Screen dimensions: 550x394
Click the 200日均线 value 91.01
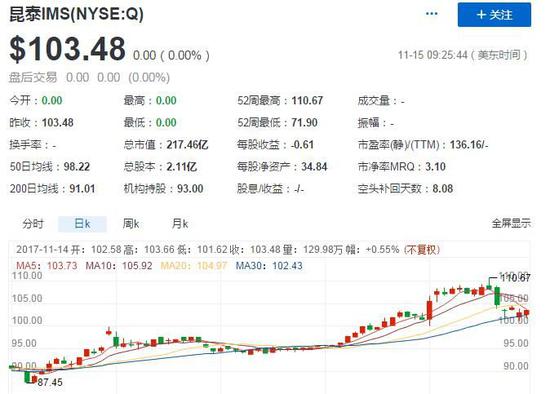click(x=82, y=189)
